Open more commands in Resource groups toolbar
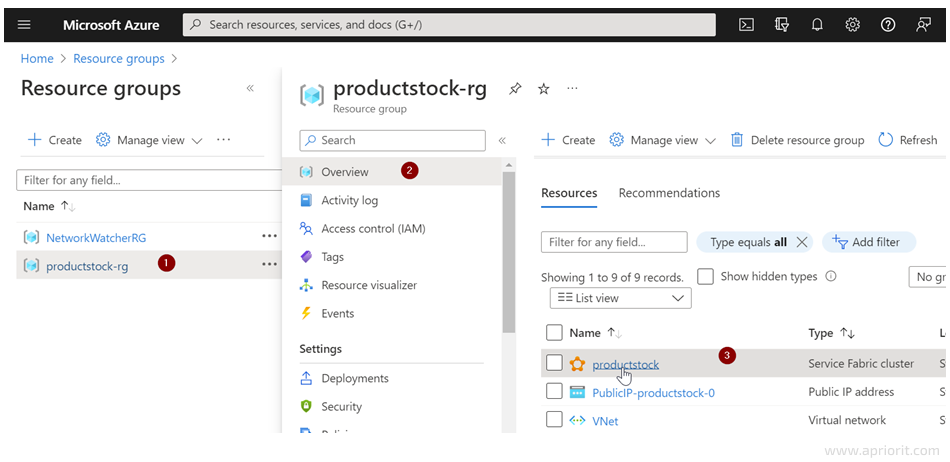Screen dimensions: 950x462 (x=224, y=140)
